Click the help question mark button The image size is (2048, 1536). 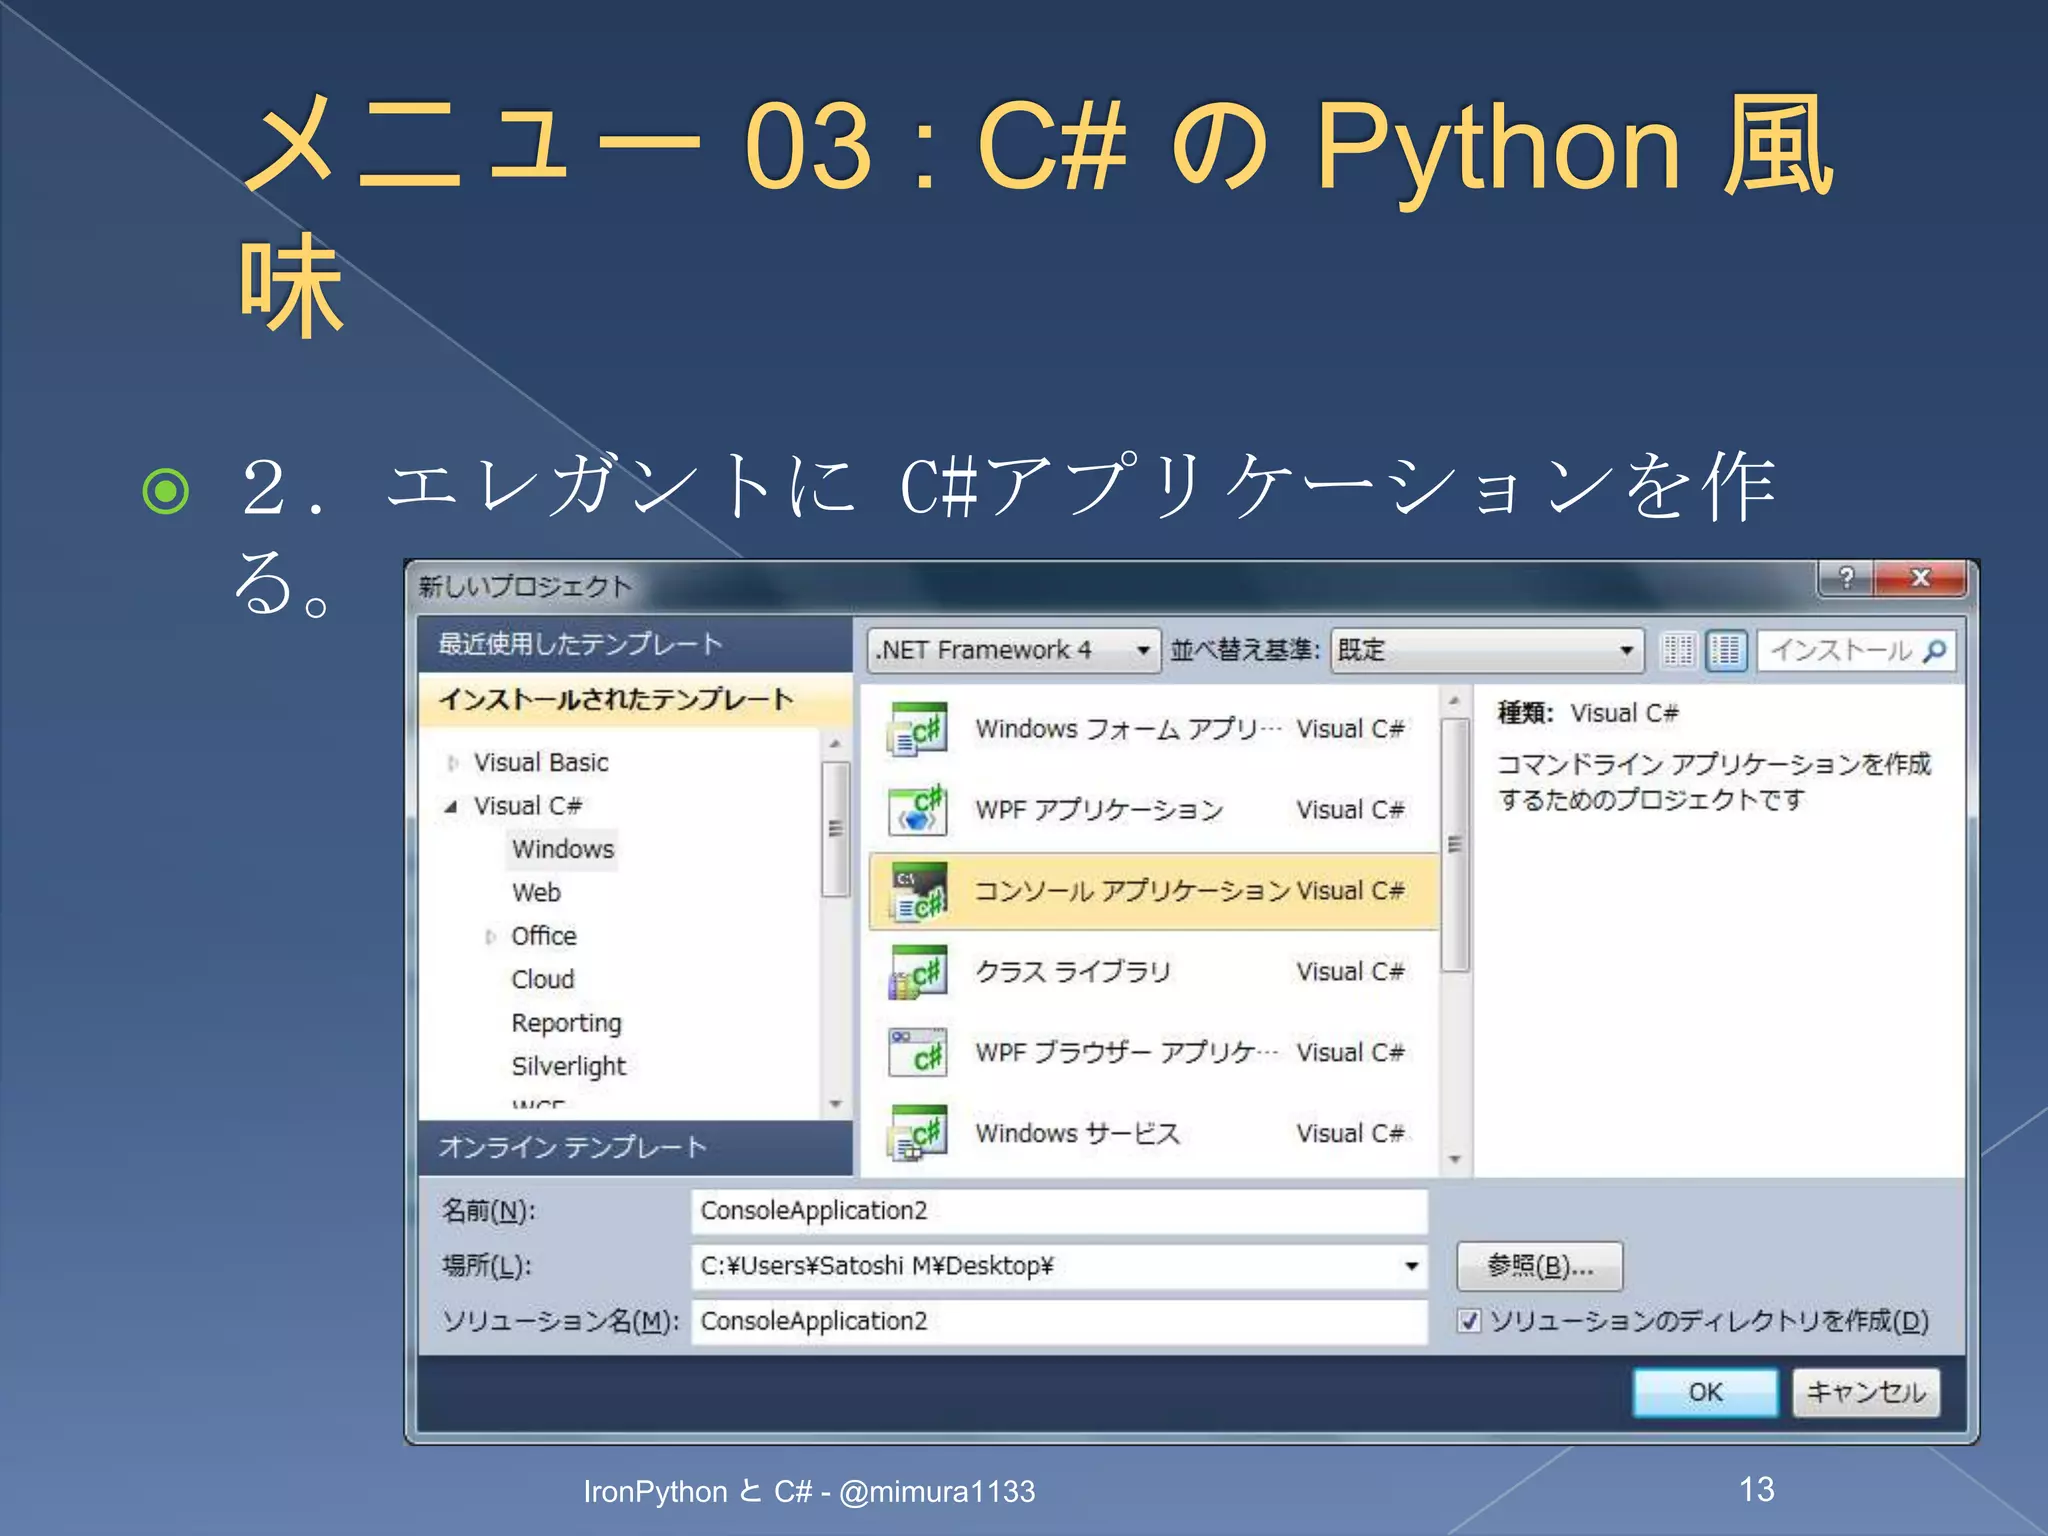(1846, 578)
